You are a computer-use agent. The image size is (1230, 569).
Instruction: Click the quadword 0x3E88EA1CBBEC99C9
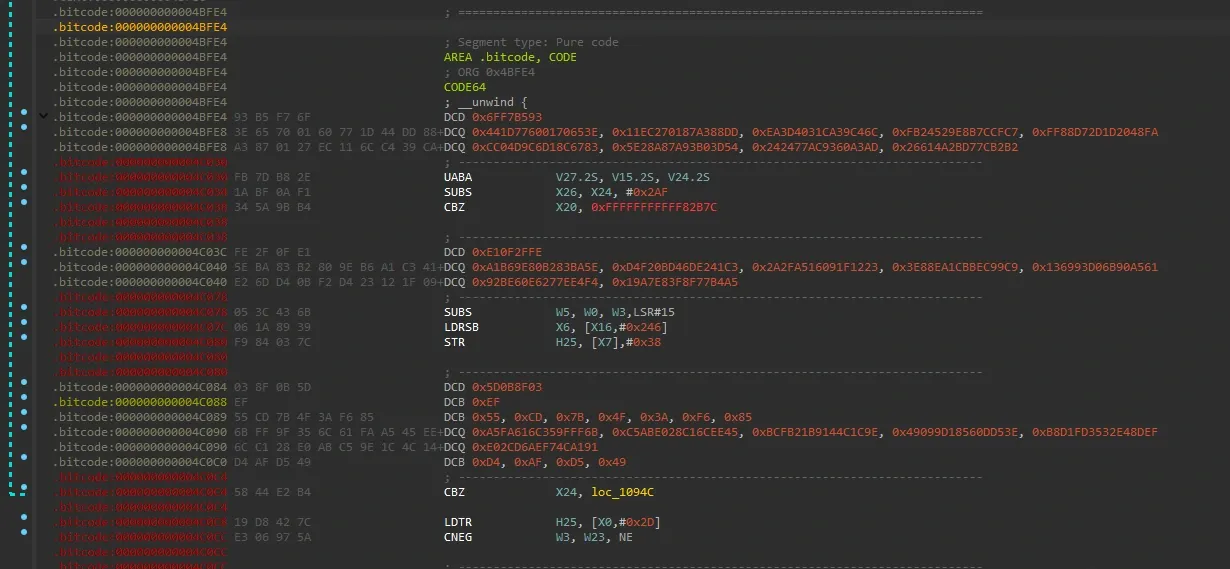pos(955,267)
